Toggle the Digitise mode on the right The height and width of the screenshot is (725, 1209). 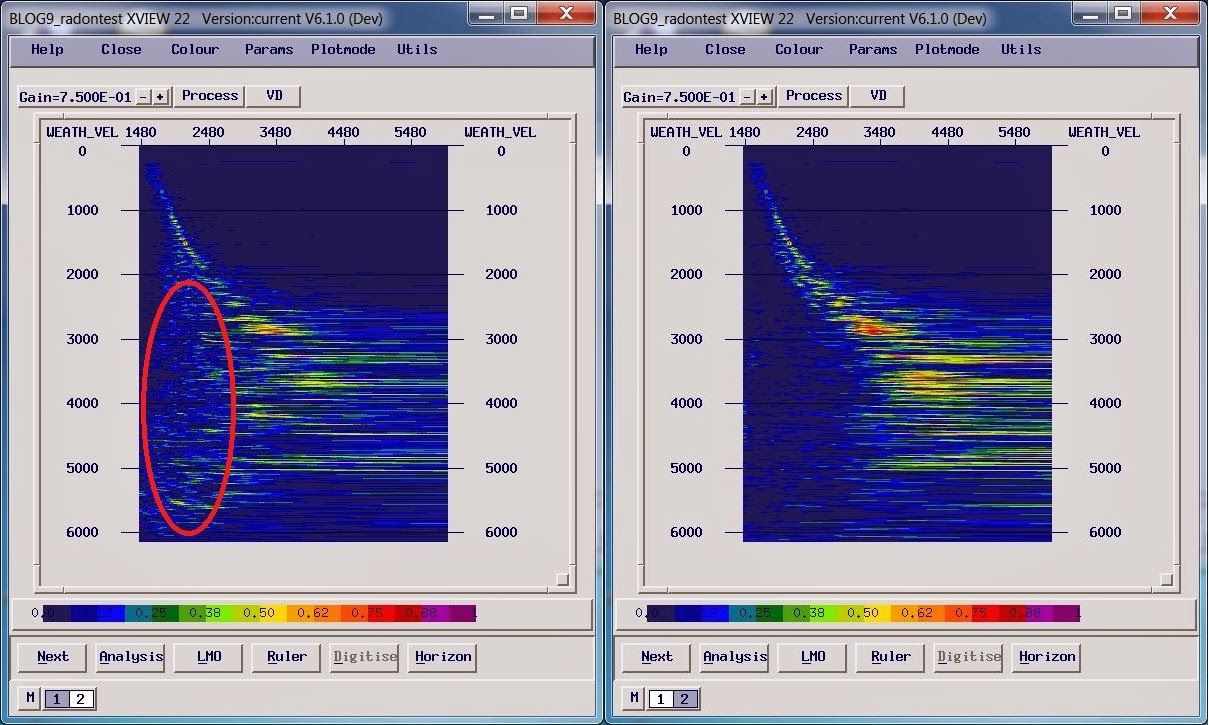[x=969, y=657]
